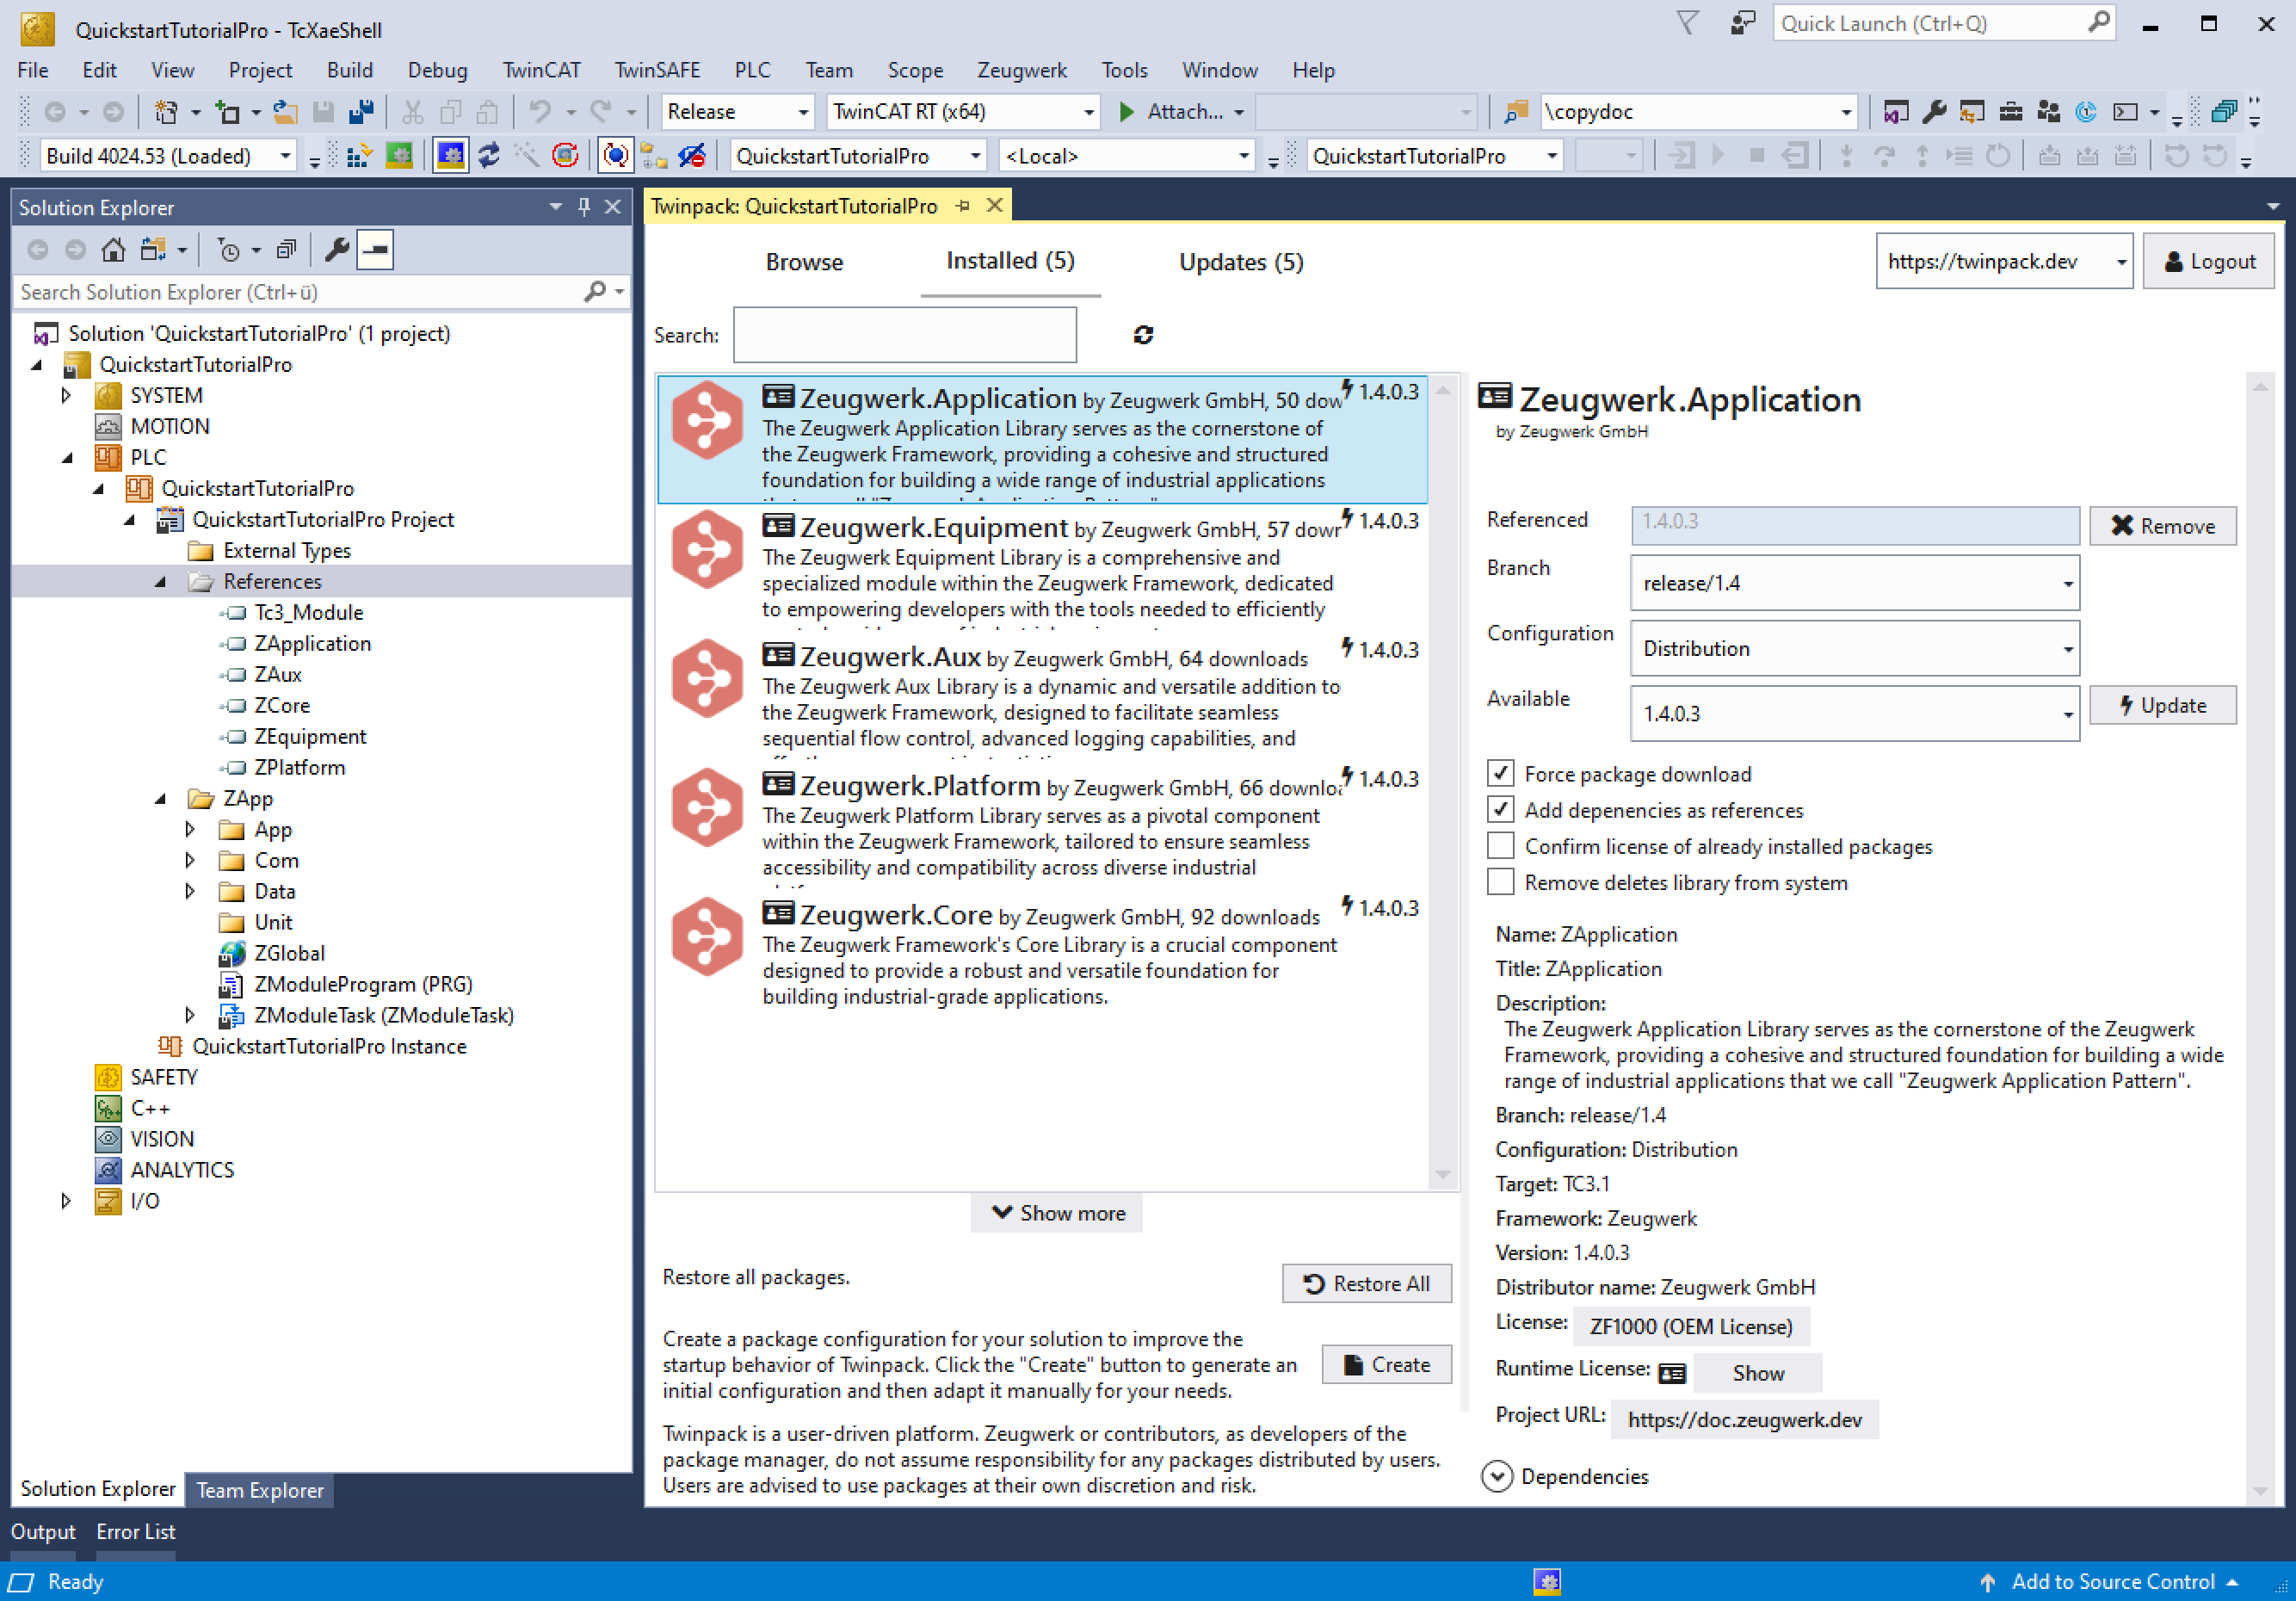
Task: Click the Pending Changes Filter clock icon
Action: pos(228,250)
